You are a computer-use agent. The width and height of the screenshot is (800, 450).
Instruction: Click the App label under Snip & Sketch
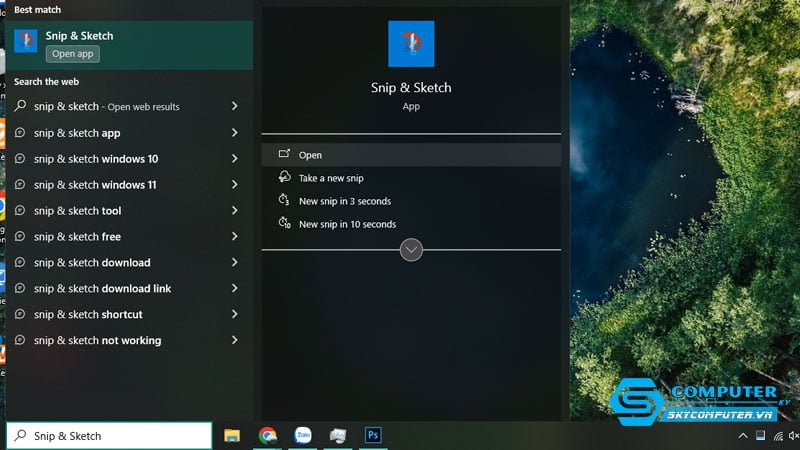pos(411,107)
